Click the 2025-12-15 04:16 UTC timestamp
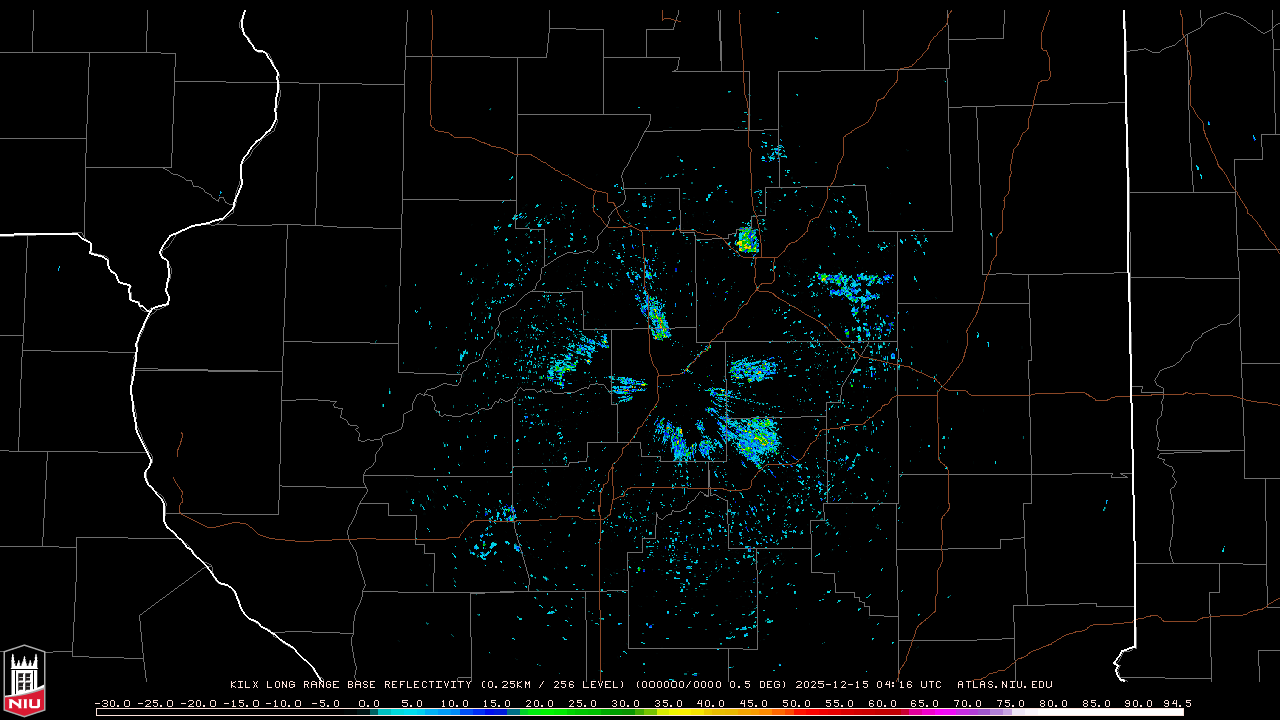 (868, 685)
